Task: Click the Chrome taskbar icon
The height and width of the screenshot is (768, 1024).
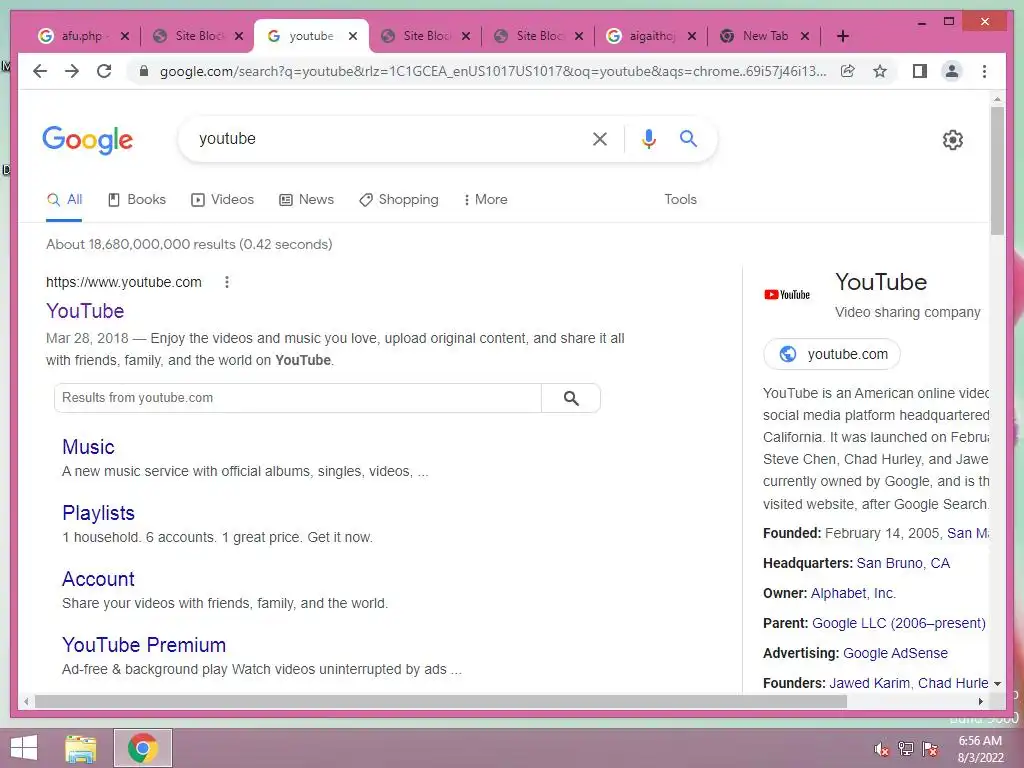Action: pos(143,748)
